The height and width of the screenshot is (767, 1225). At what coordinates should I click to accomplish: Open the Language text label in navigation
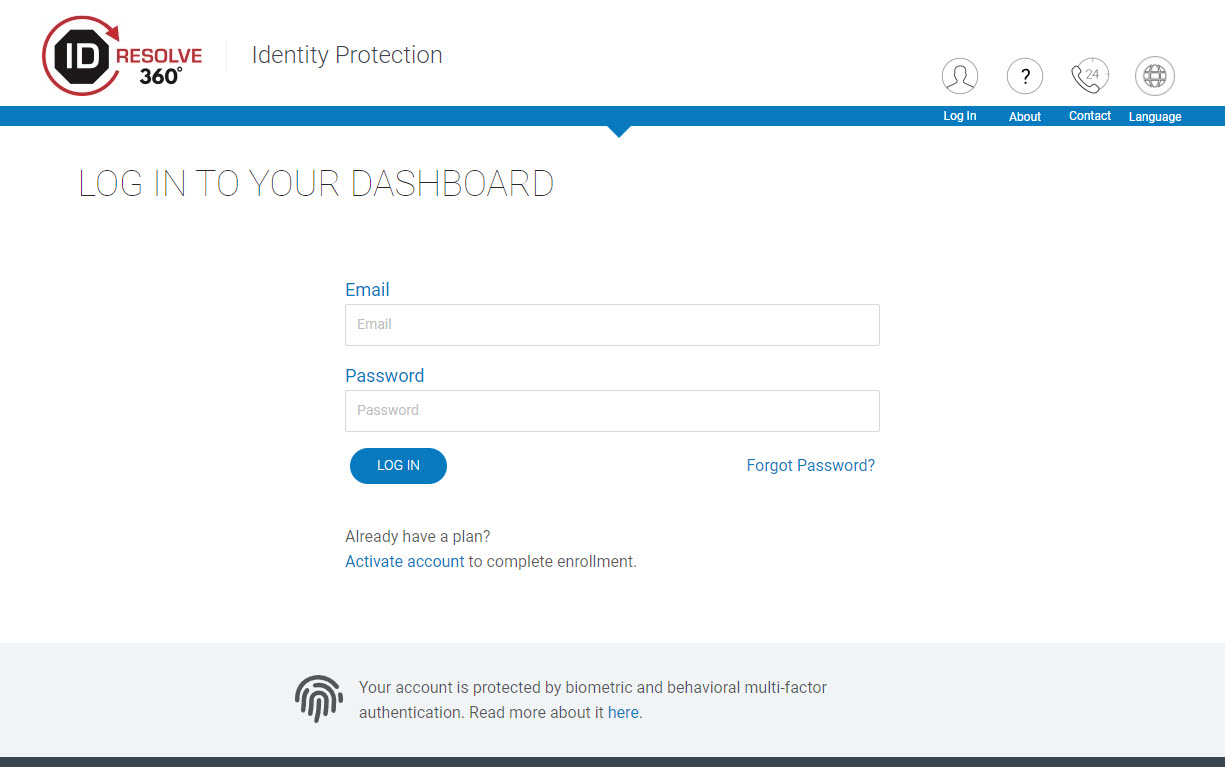tap(1155, 117)
